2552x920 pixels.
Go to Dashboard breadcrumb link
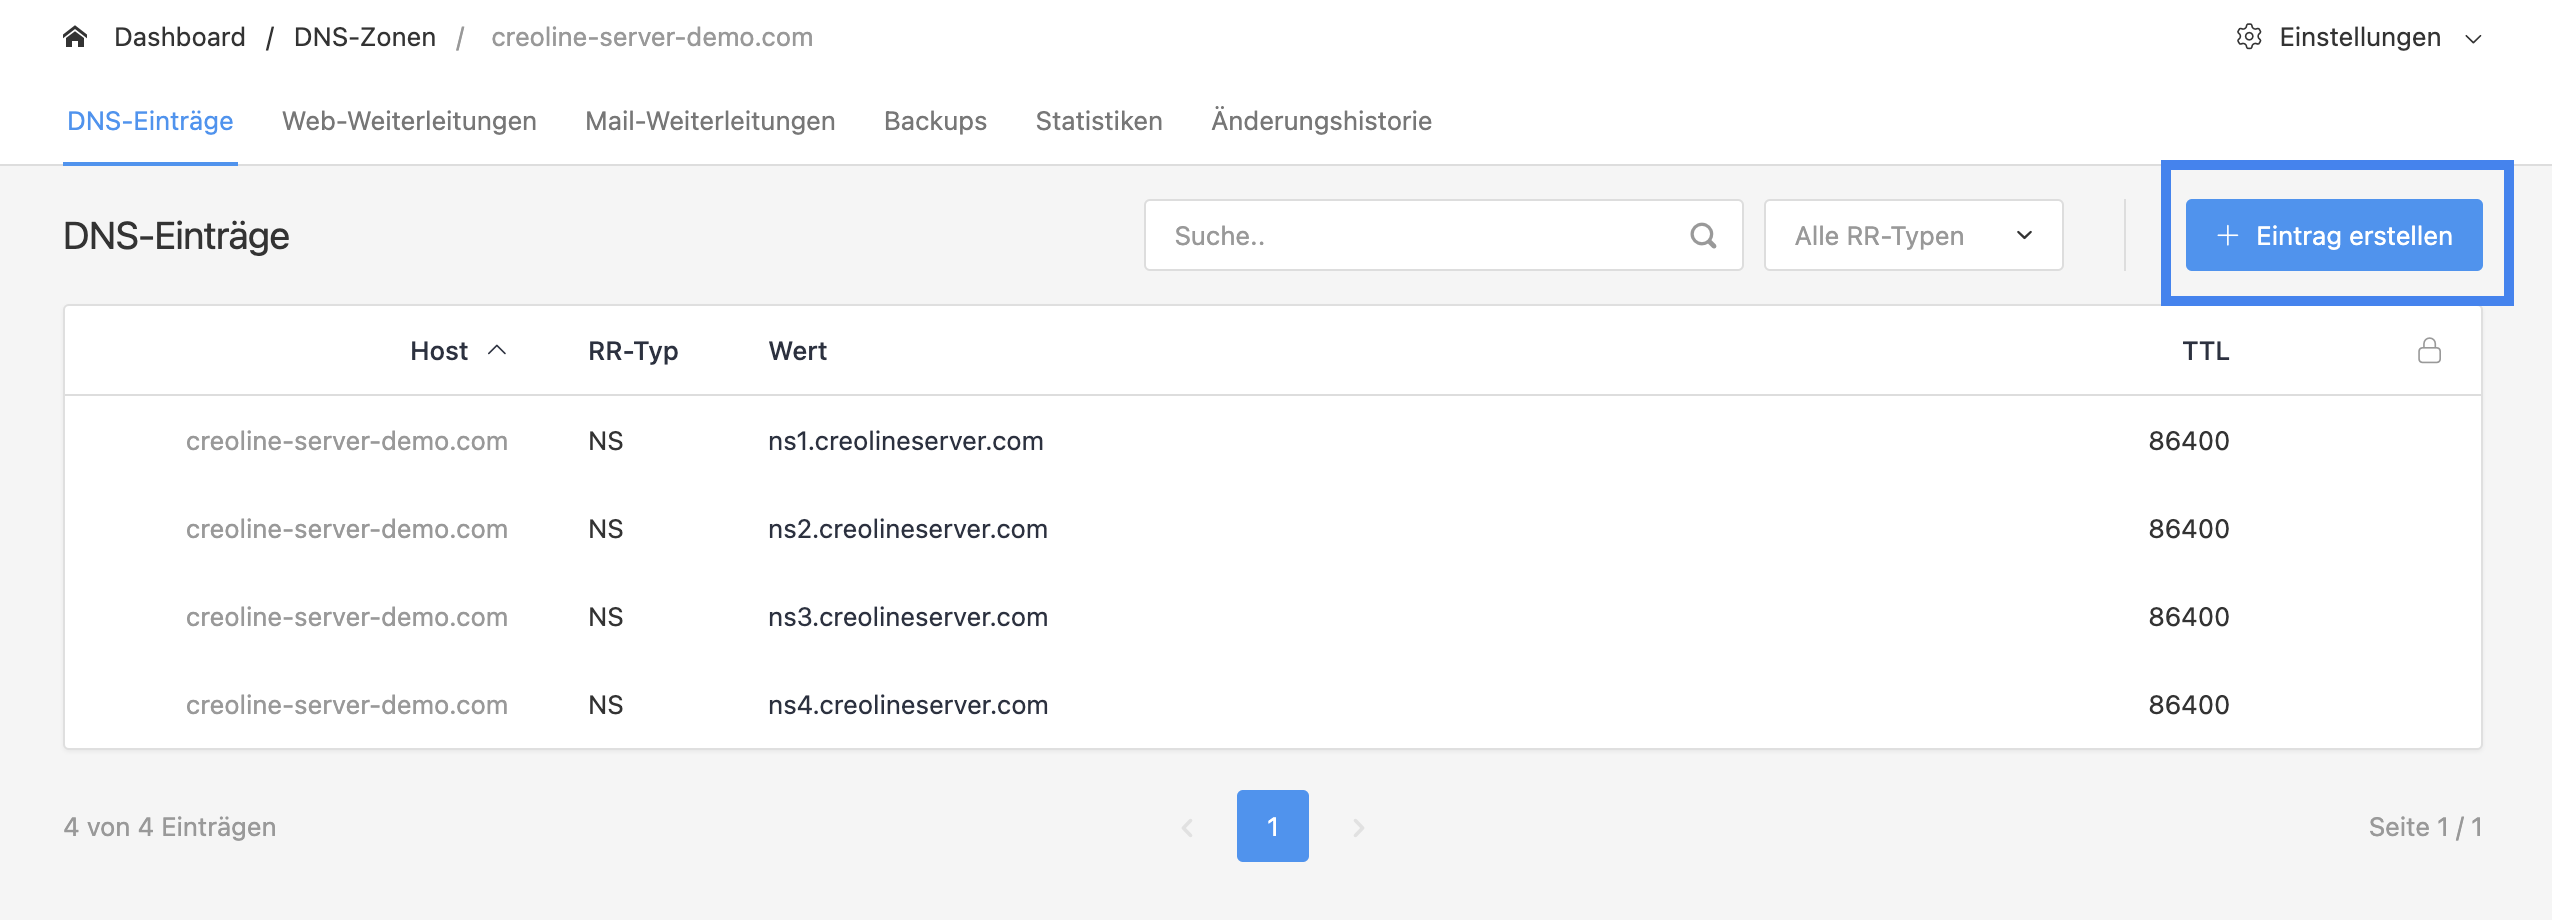pyautogui.click(x=180, y=37)
